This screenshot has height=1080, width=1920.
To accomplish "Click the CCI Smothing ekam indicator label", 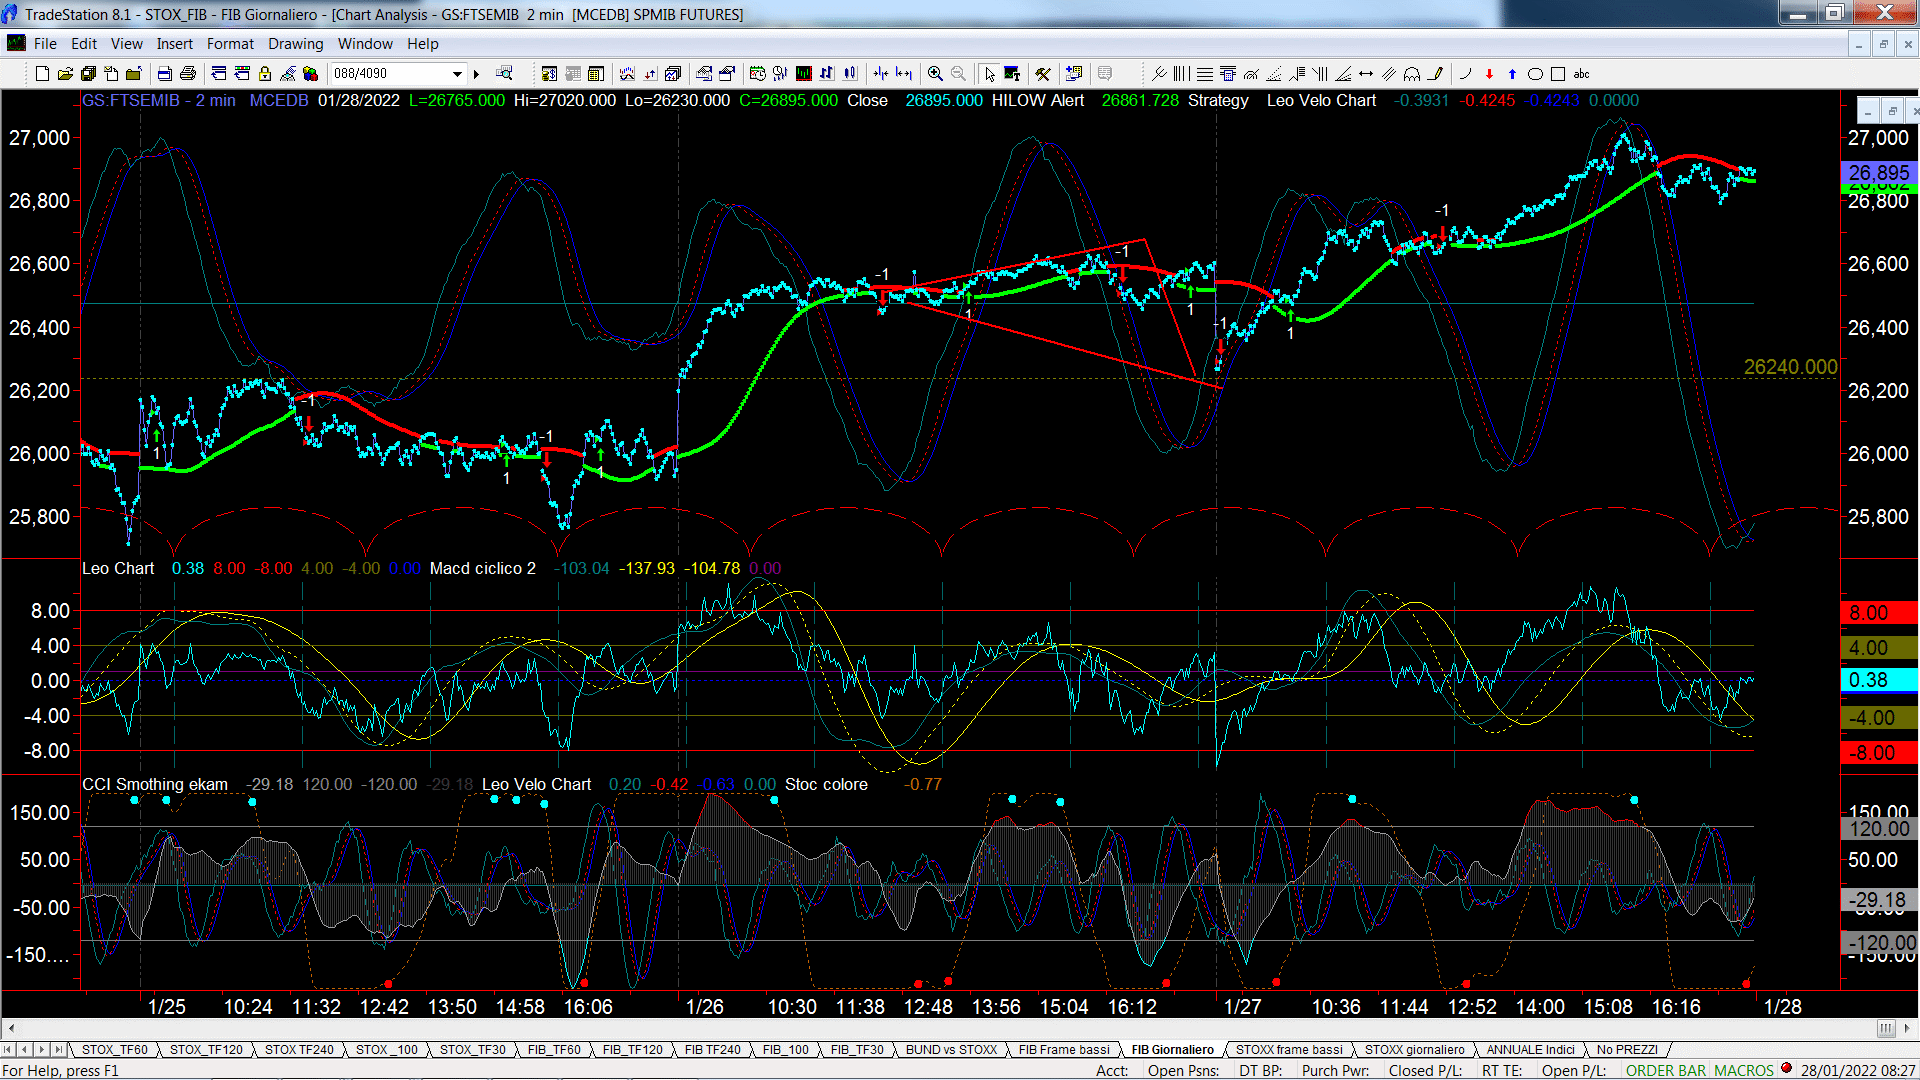I will click(x=155, y=785).
